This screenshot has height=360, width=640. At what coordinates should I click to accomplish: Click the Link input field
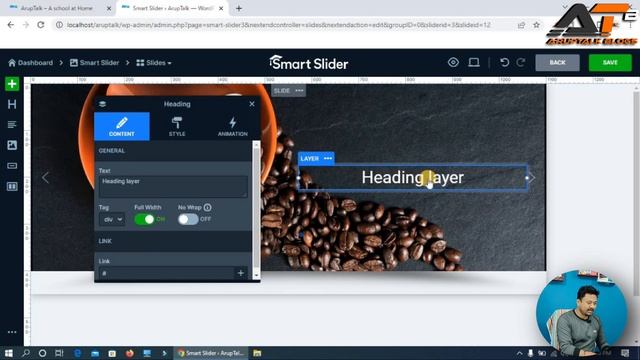[x=167, y=273]
